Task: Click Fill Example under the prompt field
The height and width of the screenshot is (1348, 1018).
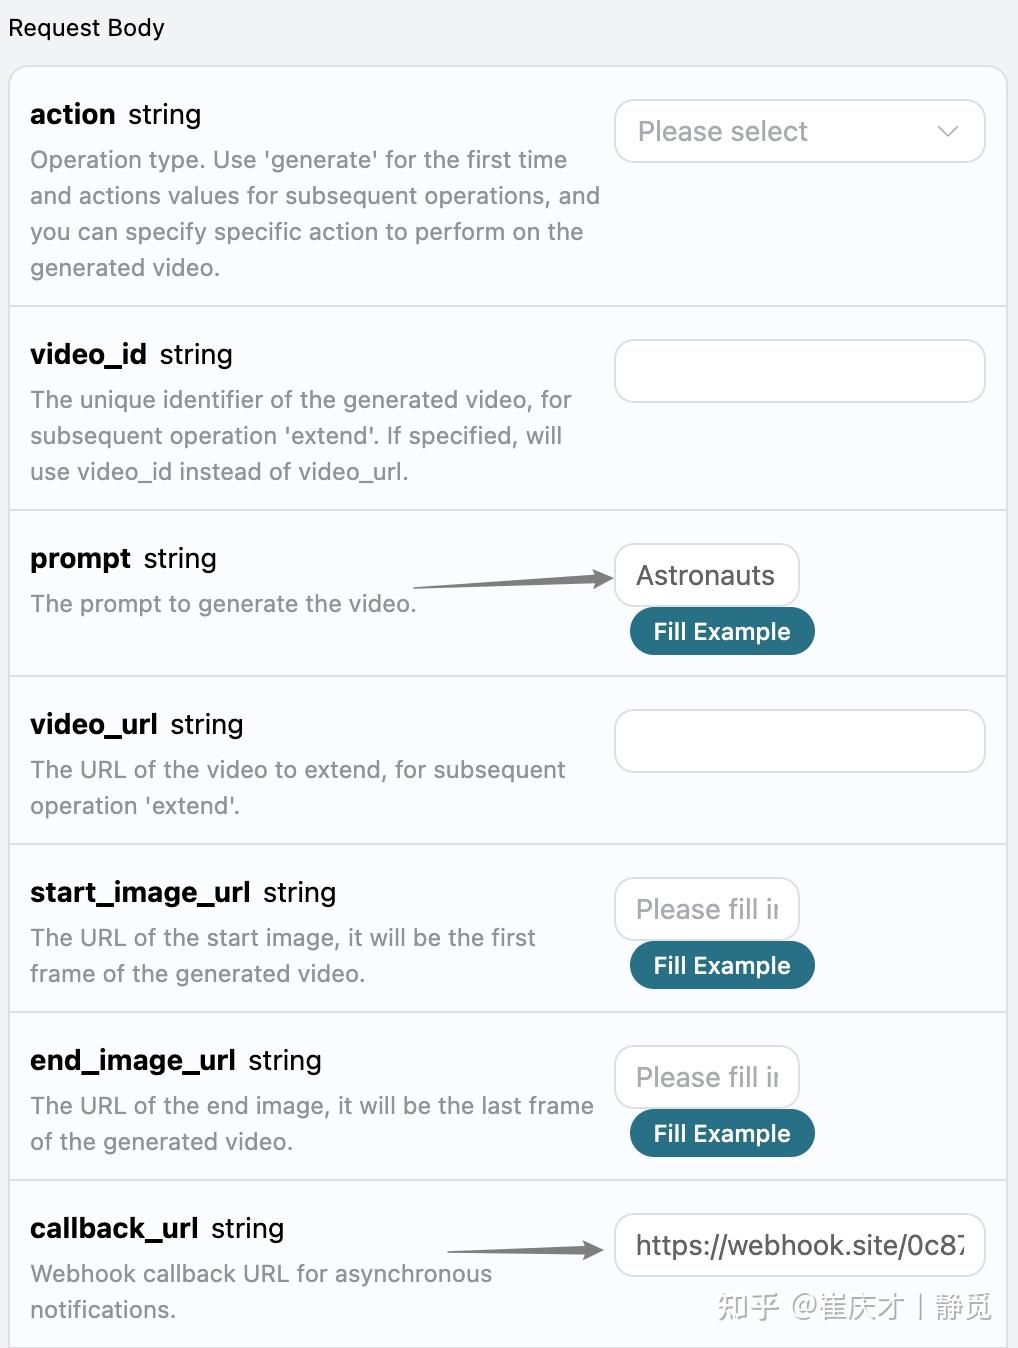Action: 721,631
